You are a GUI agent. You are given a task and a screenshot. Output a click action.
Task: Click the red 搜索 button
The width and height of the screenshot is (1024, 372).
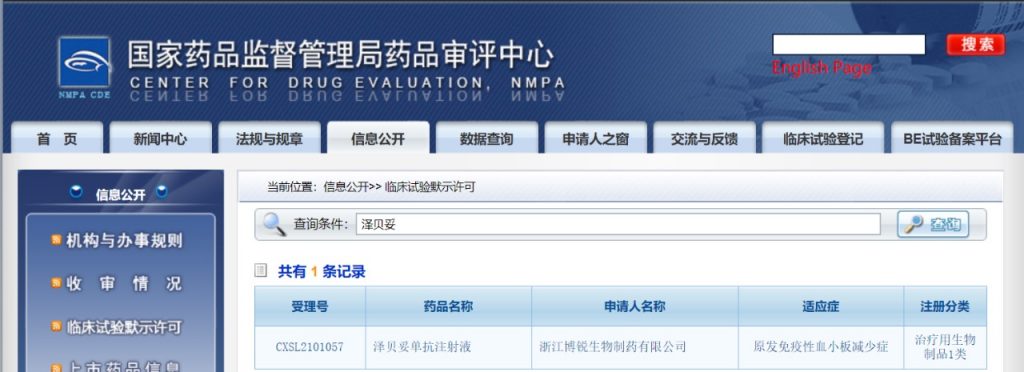click(976, 45)
